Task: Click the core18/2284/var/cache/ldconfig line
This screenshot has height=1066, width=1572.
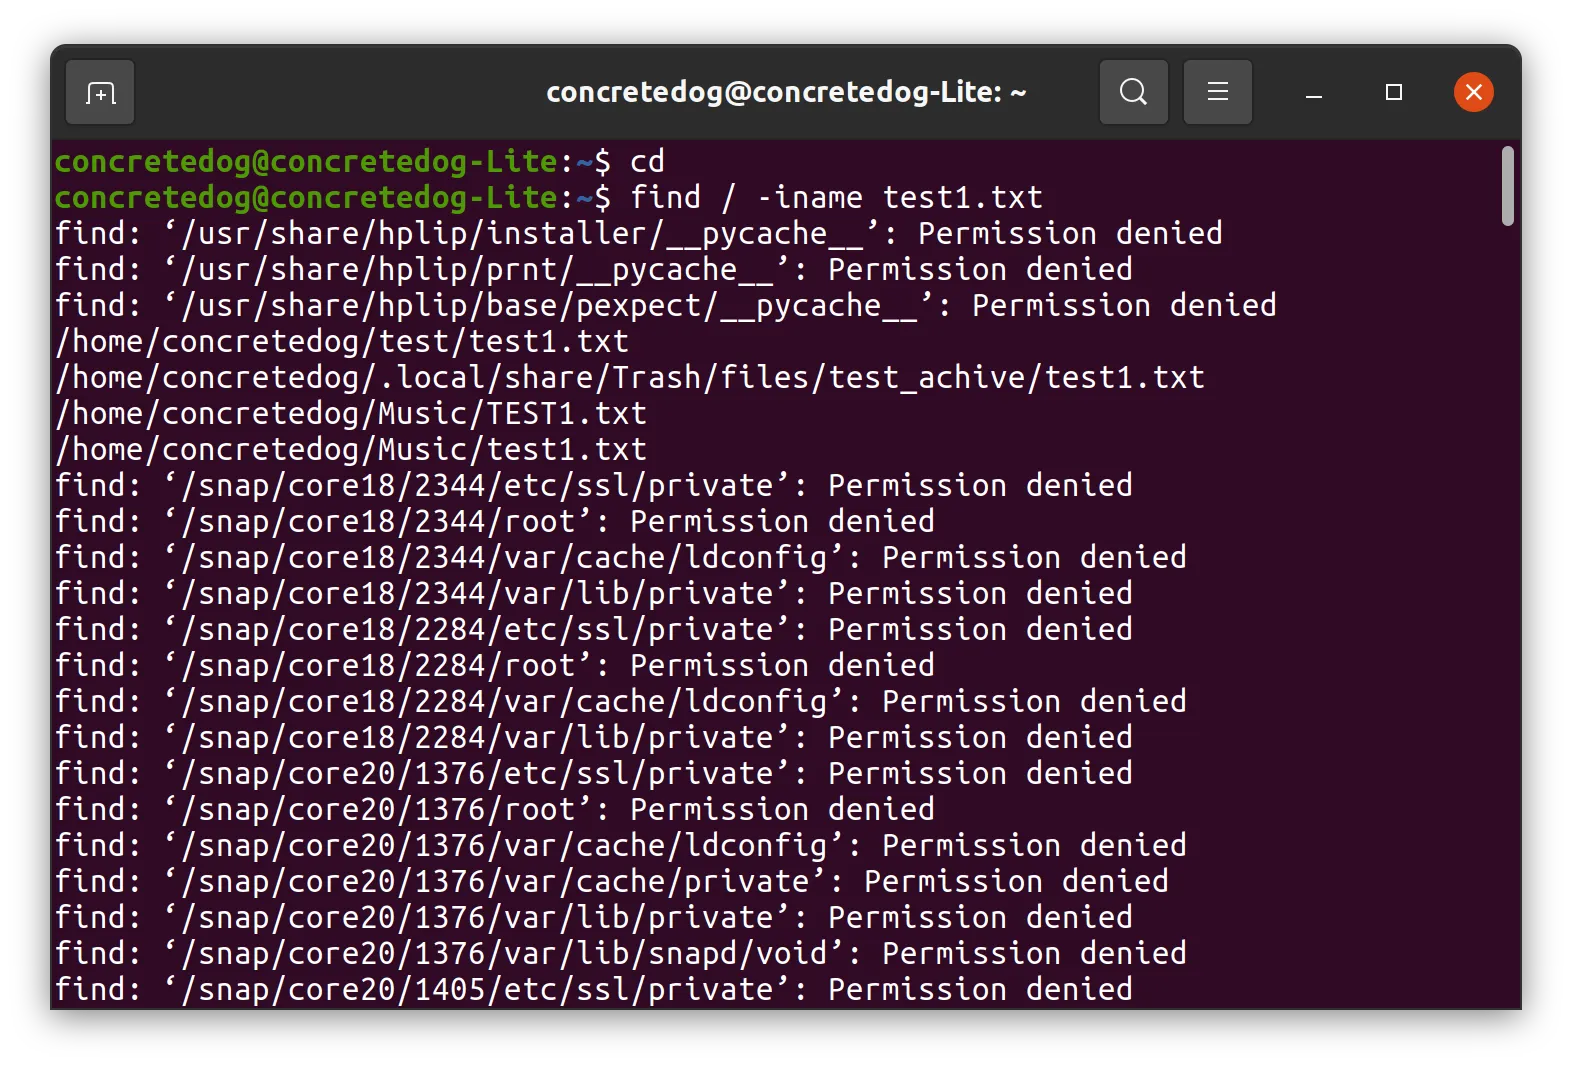Action: (x=621, y=701)
